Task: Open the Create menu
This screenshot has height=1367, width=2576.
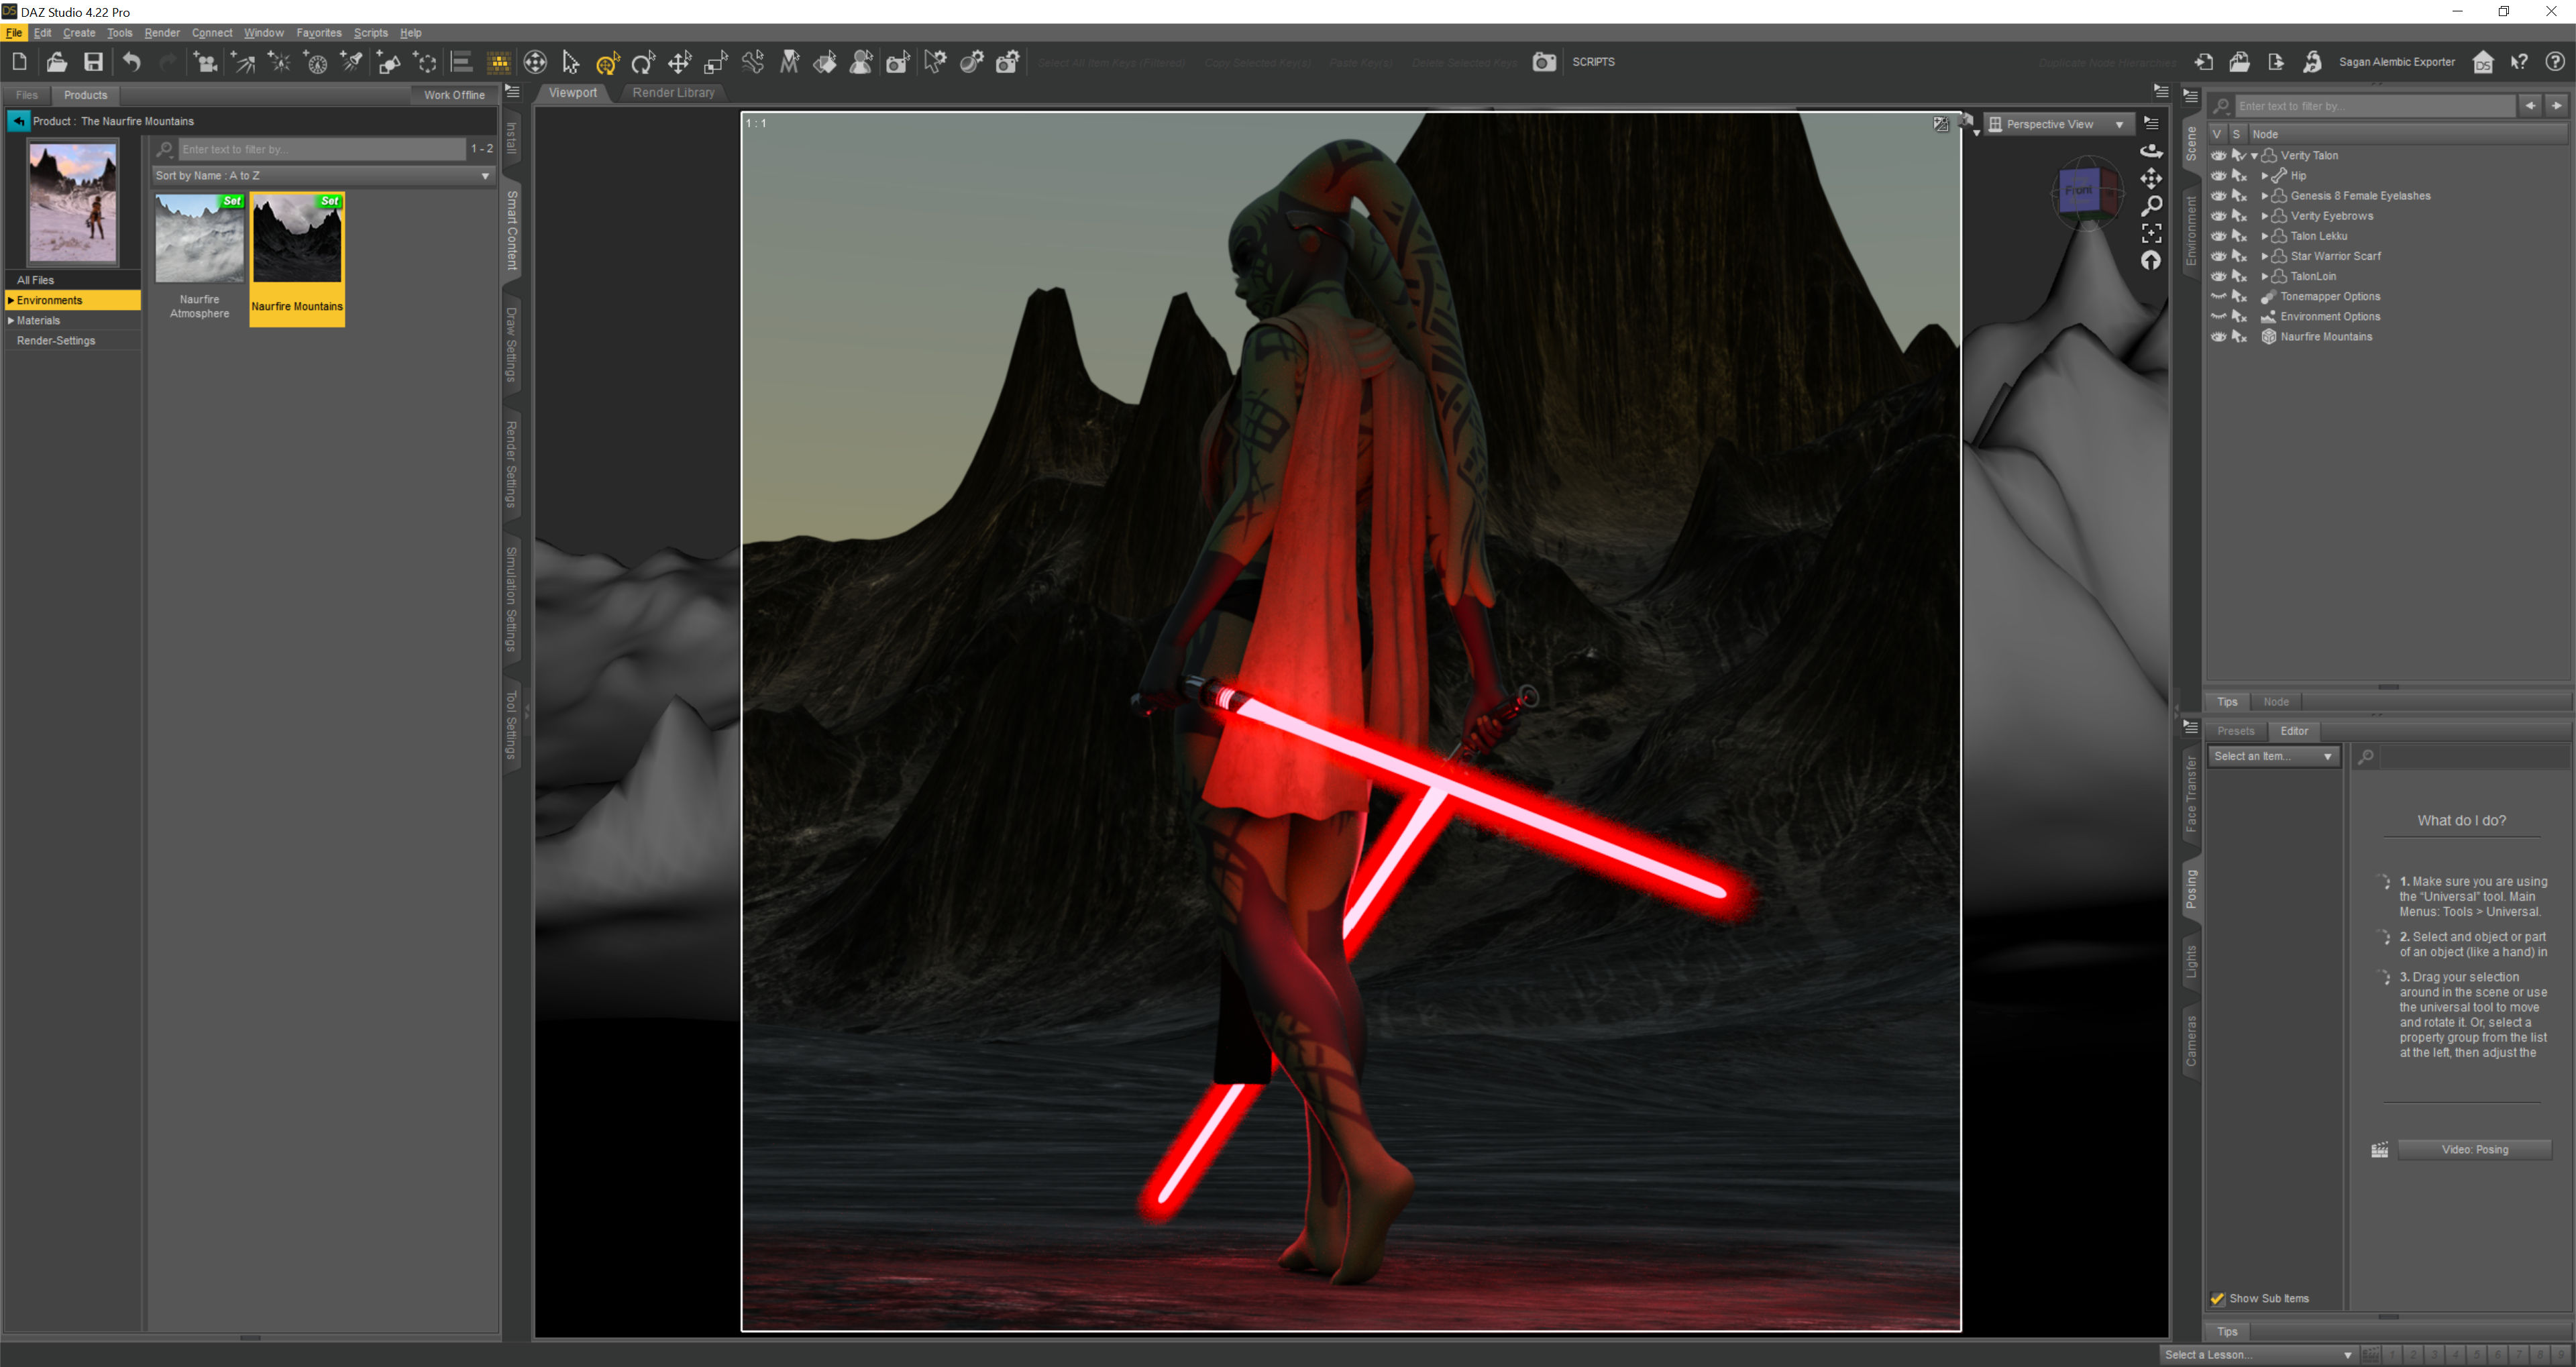Action: [x=79, y=33]
